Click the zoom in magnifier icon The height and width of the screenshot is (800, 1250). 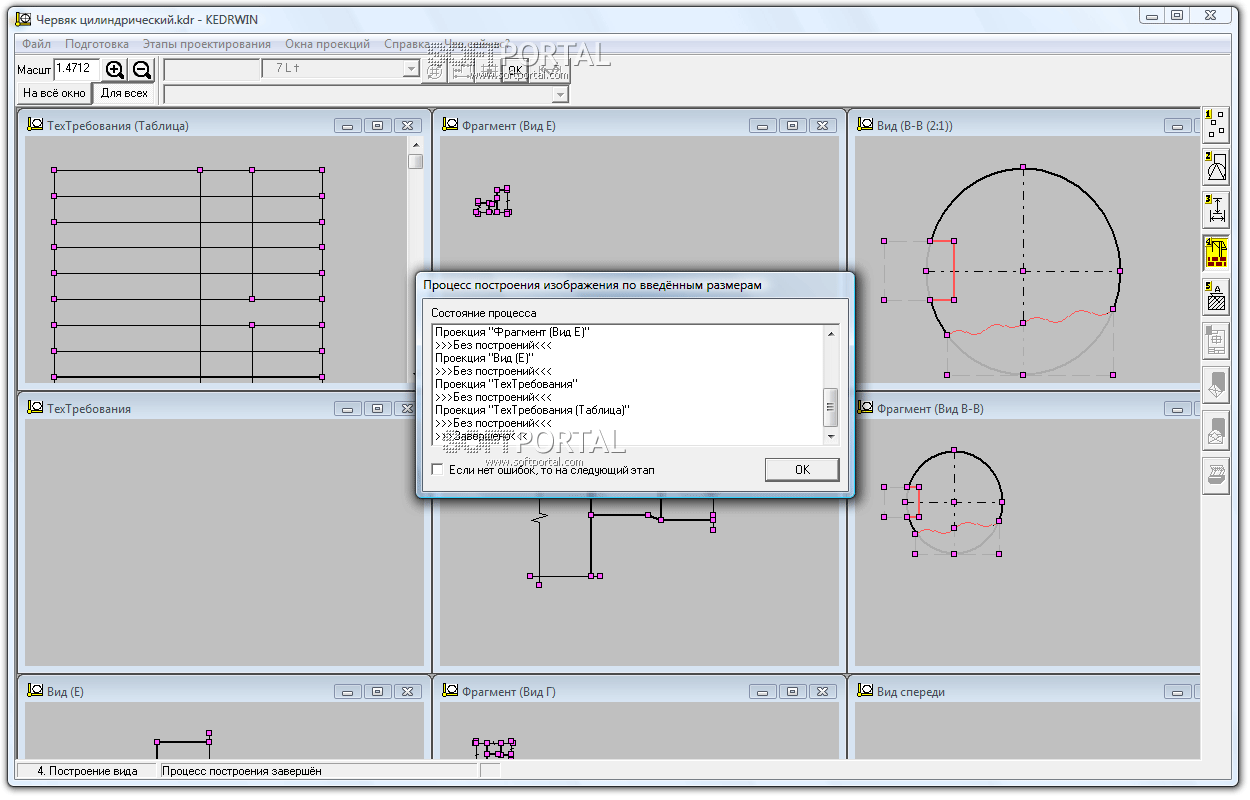(x=115, y=69)
